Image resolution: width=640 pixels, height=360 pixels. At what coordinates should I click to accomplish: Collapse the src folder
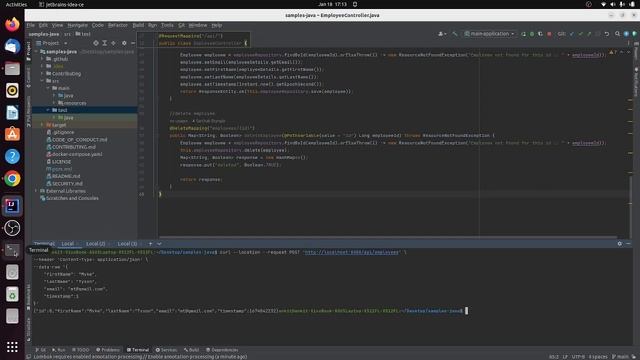[x=42, y=81]
